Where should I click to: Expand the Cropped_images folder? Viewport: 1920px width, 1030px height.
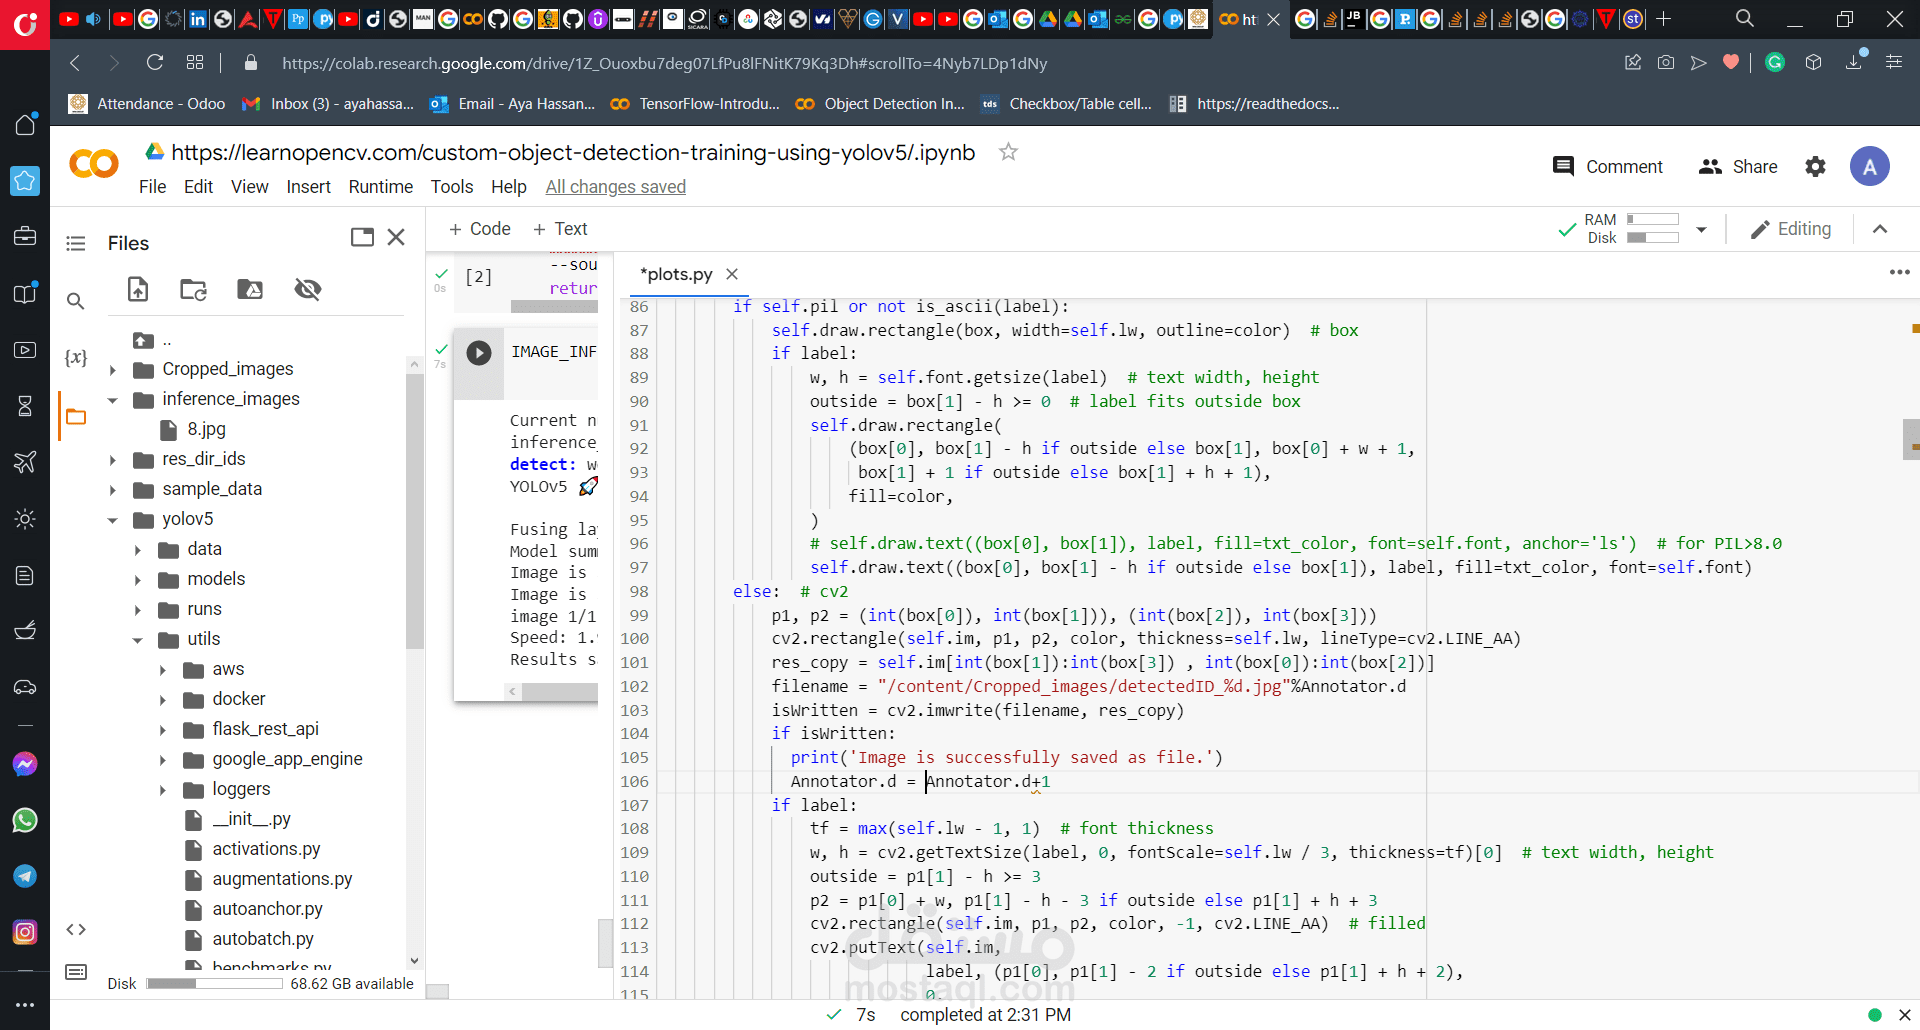tap(113, 370)
